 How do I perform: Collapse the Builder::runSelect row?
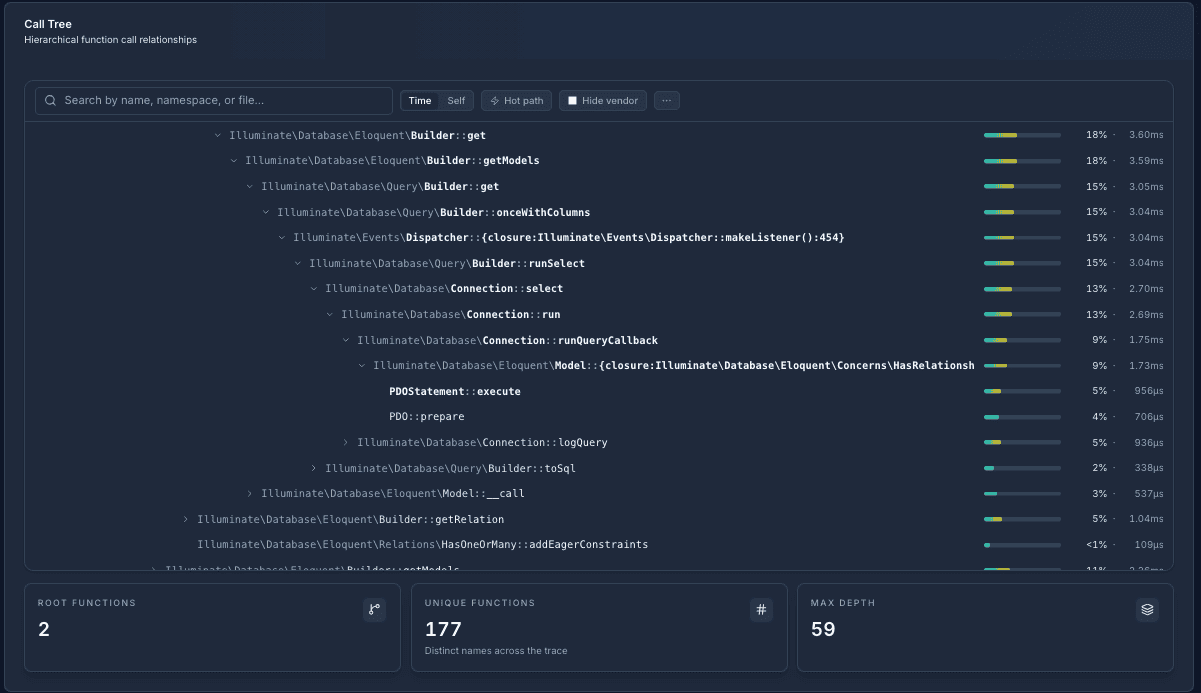click(297, 264)
